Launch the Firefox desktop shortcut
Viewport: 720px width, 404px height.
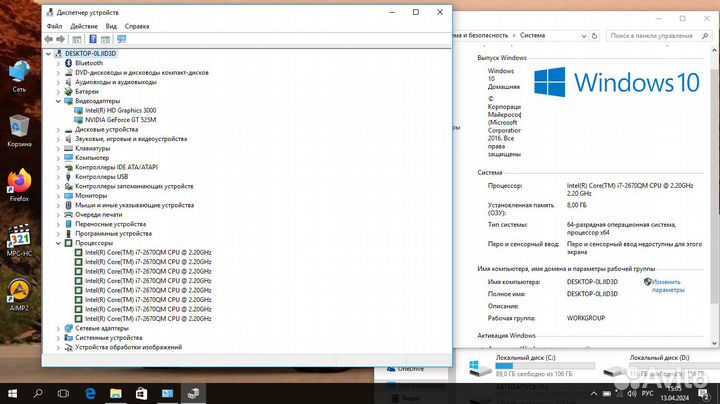point(19,185)
